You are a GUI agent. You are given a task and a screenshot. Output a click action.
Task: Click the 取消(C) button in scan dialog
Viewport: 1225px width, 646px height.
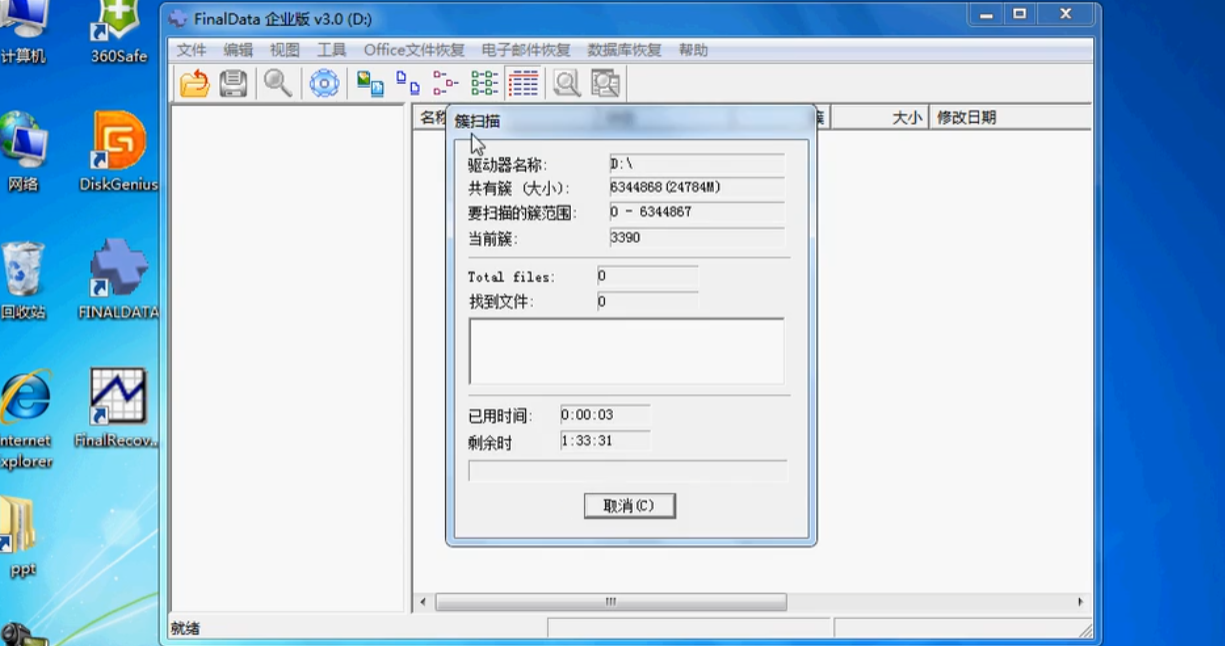[x=630, y=506]
